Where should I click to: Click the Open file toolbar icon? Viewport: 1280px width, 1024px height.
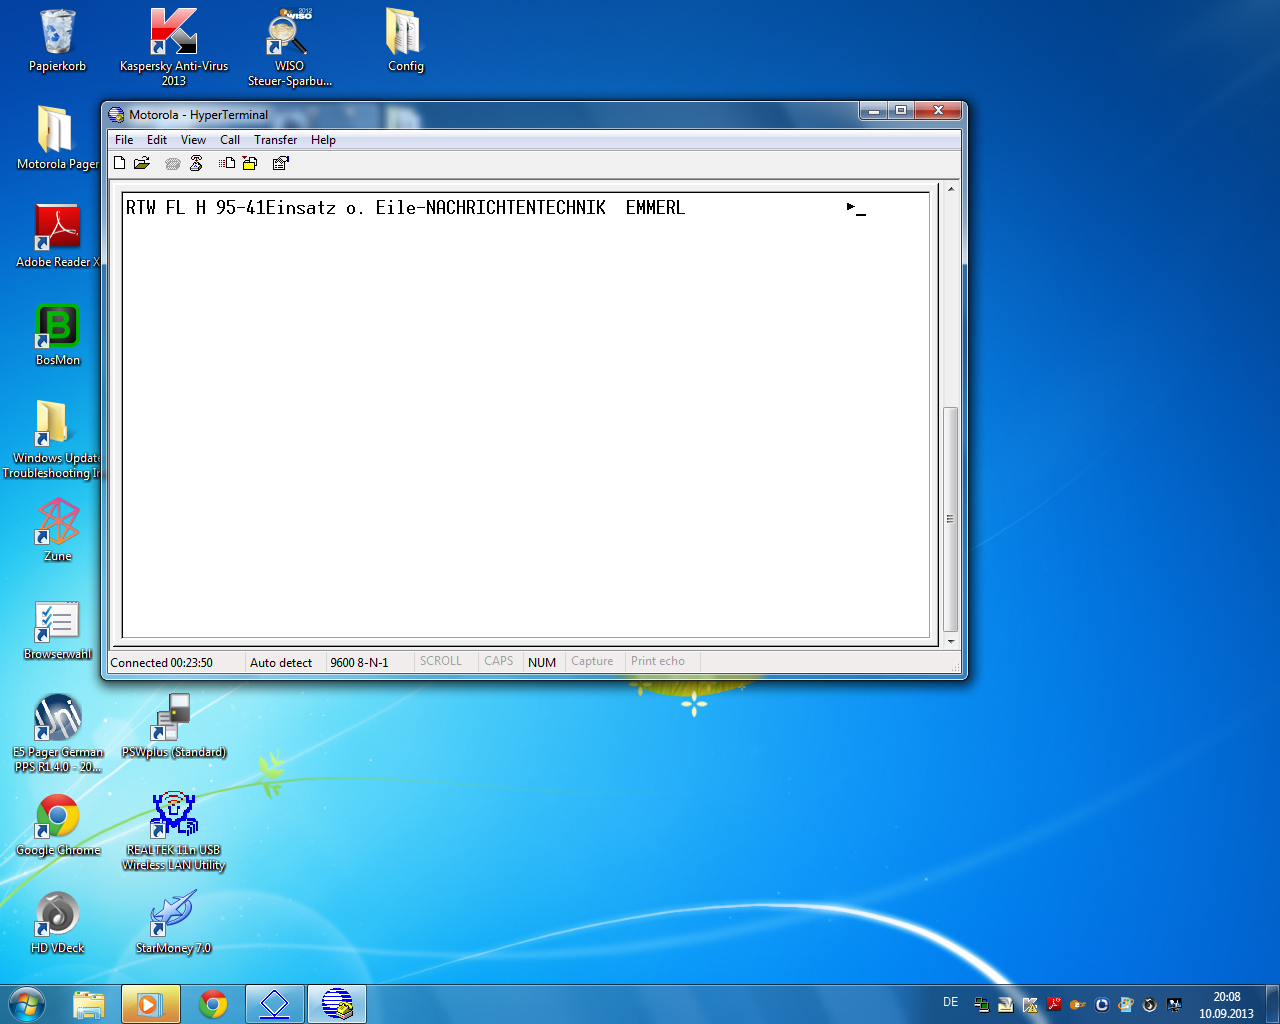tap(142, 163)
